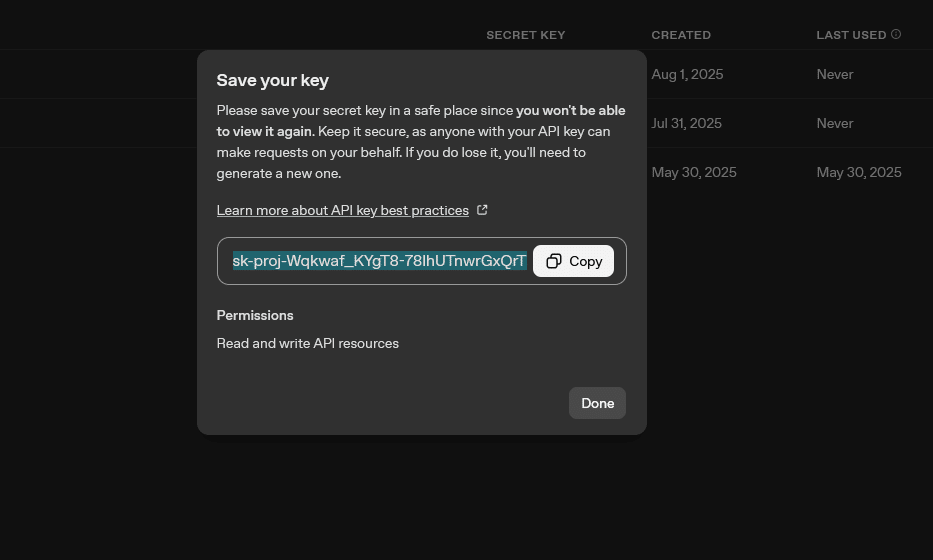
Task: Click the SECRET KEY column header
Action: [x=525, y=35]
